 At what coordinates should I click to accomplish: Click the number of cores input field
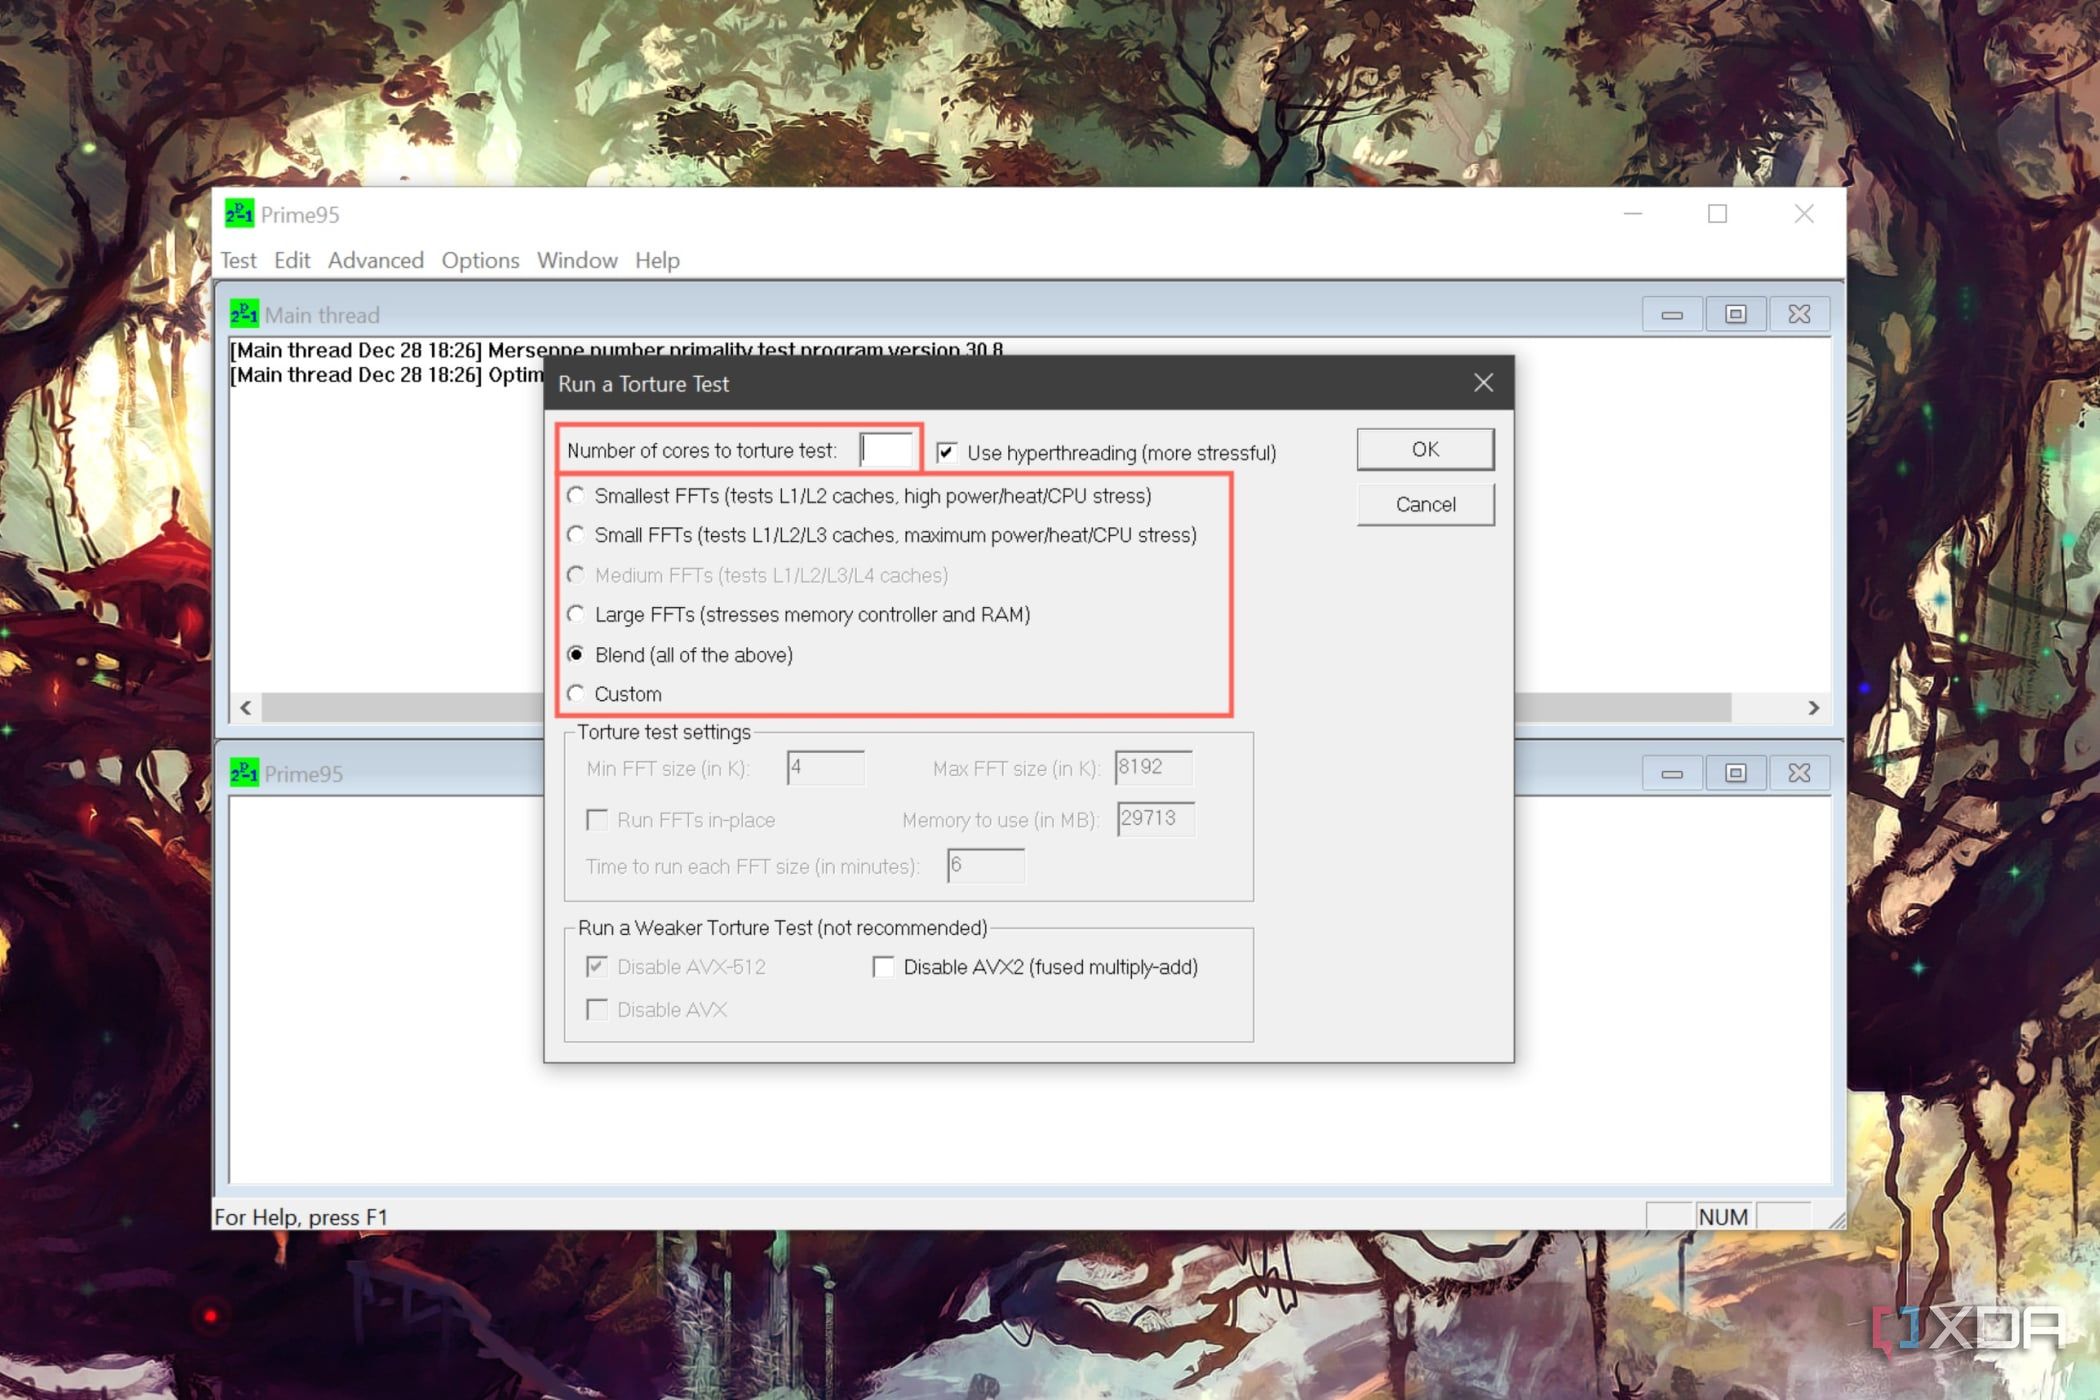coord(886,450)
